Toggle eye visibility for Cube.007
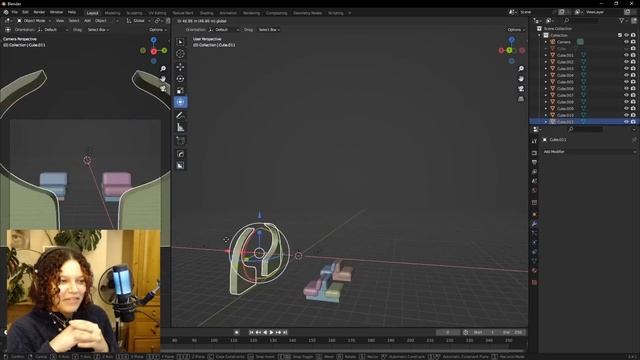Image resolution: width=640 pixels, height=360 pixels. coord(626,95)
